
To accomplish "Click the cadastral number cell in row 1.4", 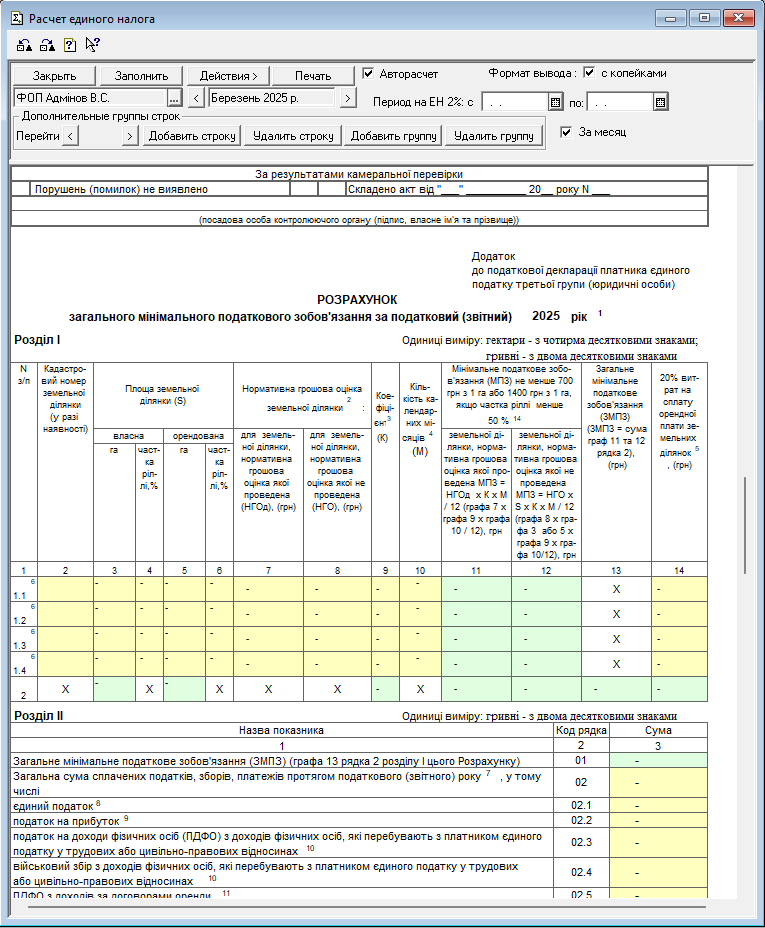I will pos(65,664).
